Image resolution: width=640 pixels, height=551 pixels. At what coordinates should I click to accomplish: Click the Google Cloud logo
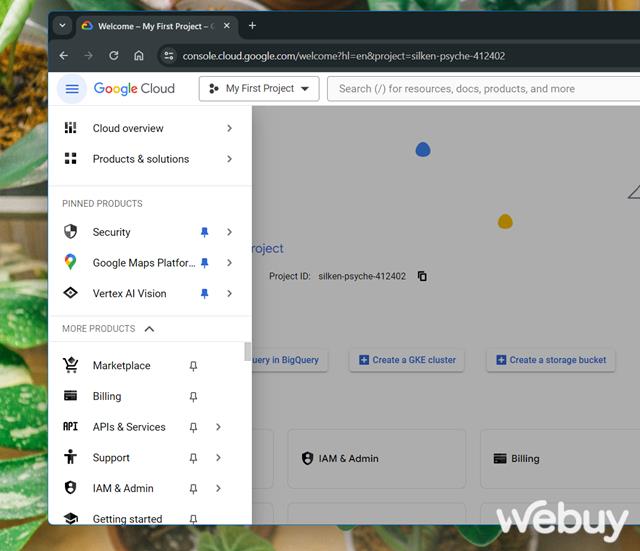(x=134, y=89)
